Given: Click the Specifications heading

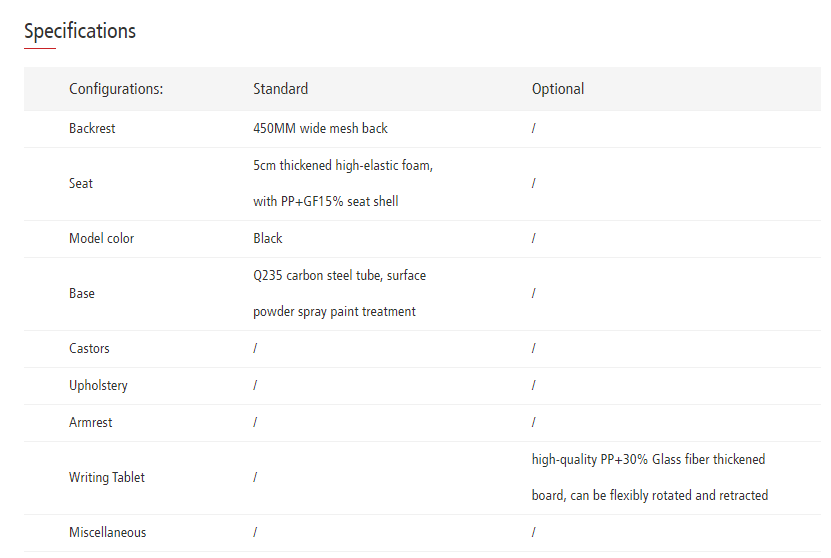Looking at the screenshot, I should coord(80,31).
